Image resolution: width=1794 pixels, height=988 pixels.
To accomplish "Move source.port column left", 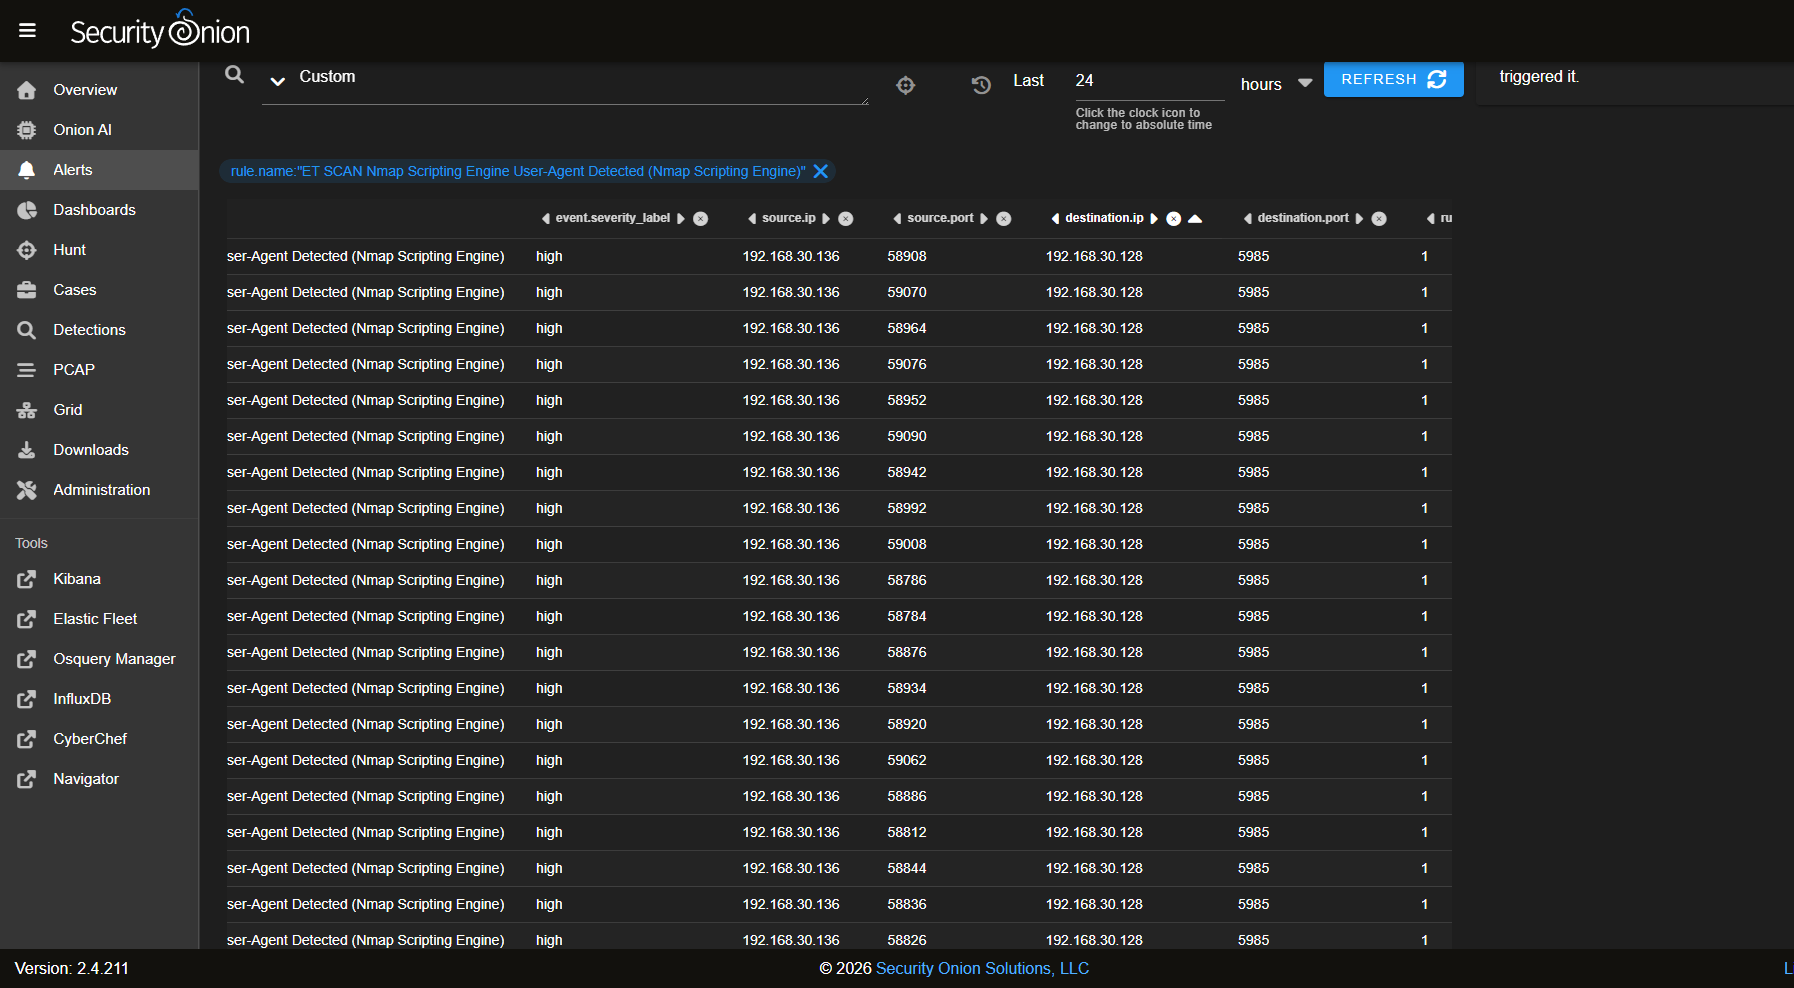I will click(x=897, y=218).
